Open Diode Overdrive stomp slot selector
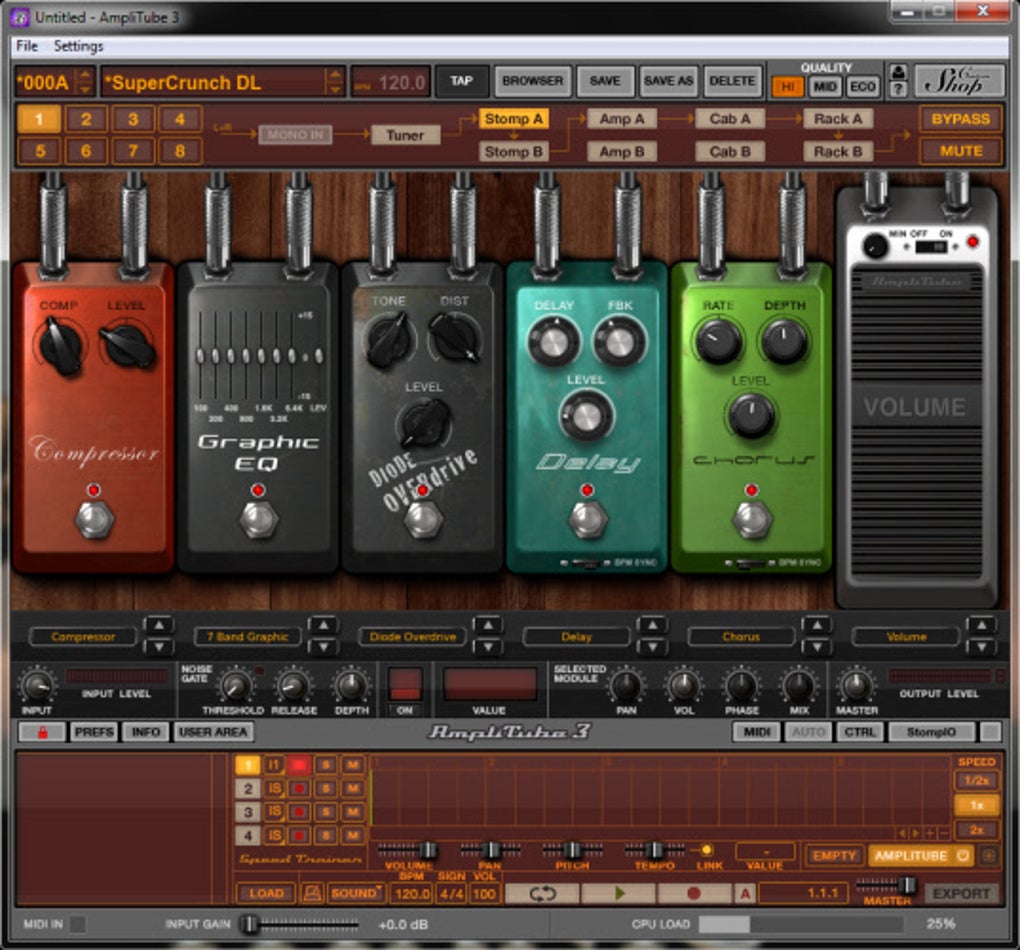The height and width of the screenshot is (950, 1020). tap(412, 636)
